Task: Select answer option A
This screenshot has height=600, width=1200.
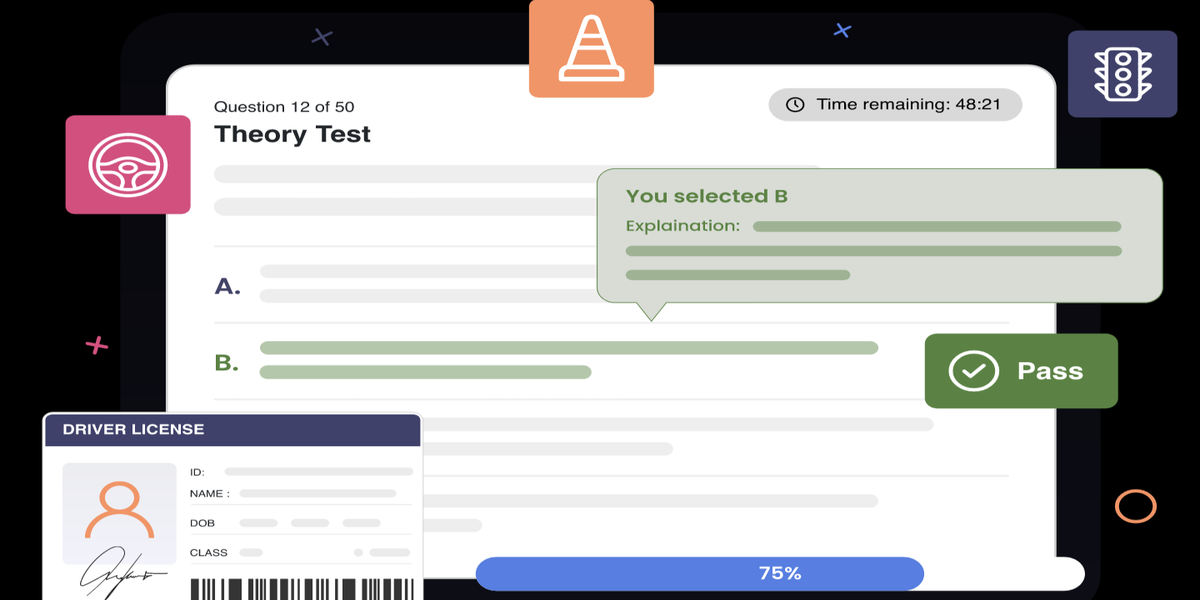Action: click(x=228, y=287)
